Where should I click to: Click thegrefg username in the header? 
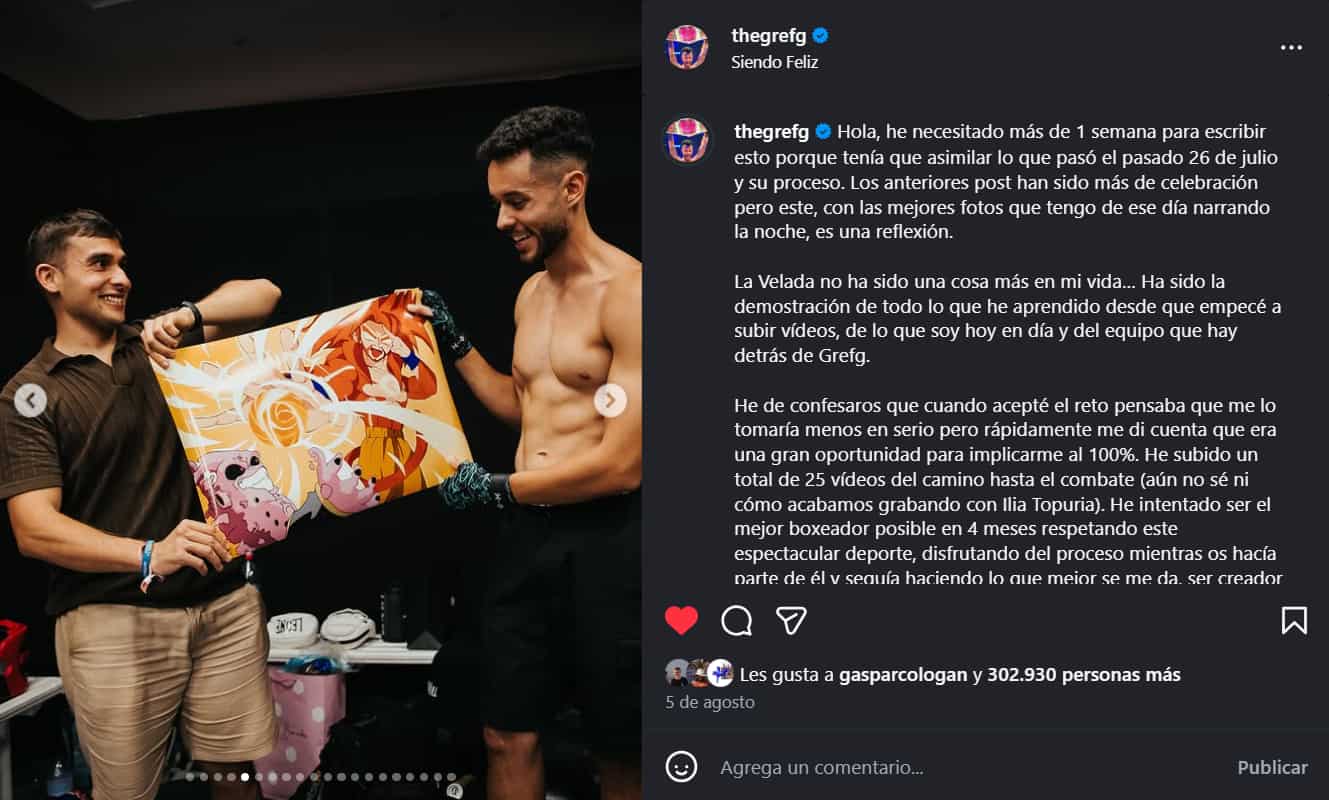[769, 36]
